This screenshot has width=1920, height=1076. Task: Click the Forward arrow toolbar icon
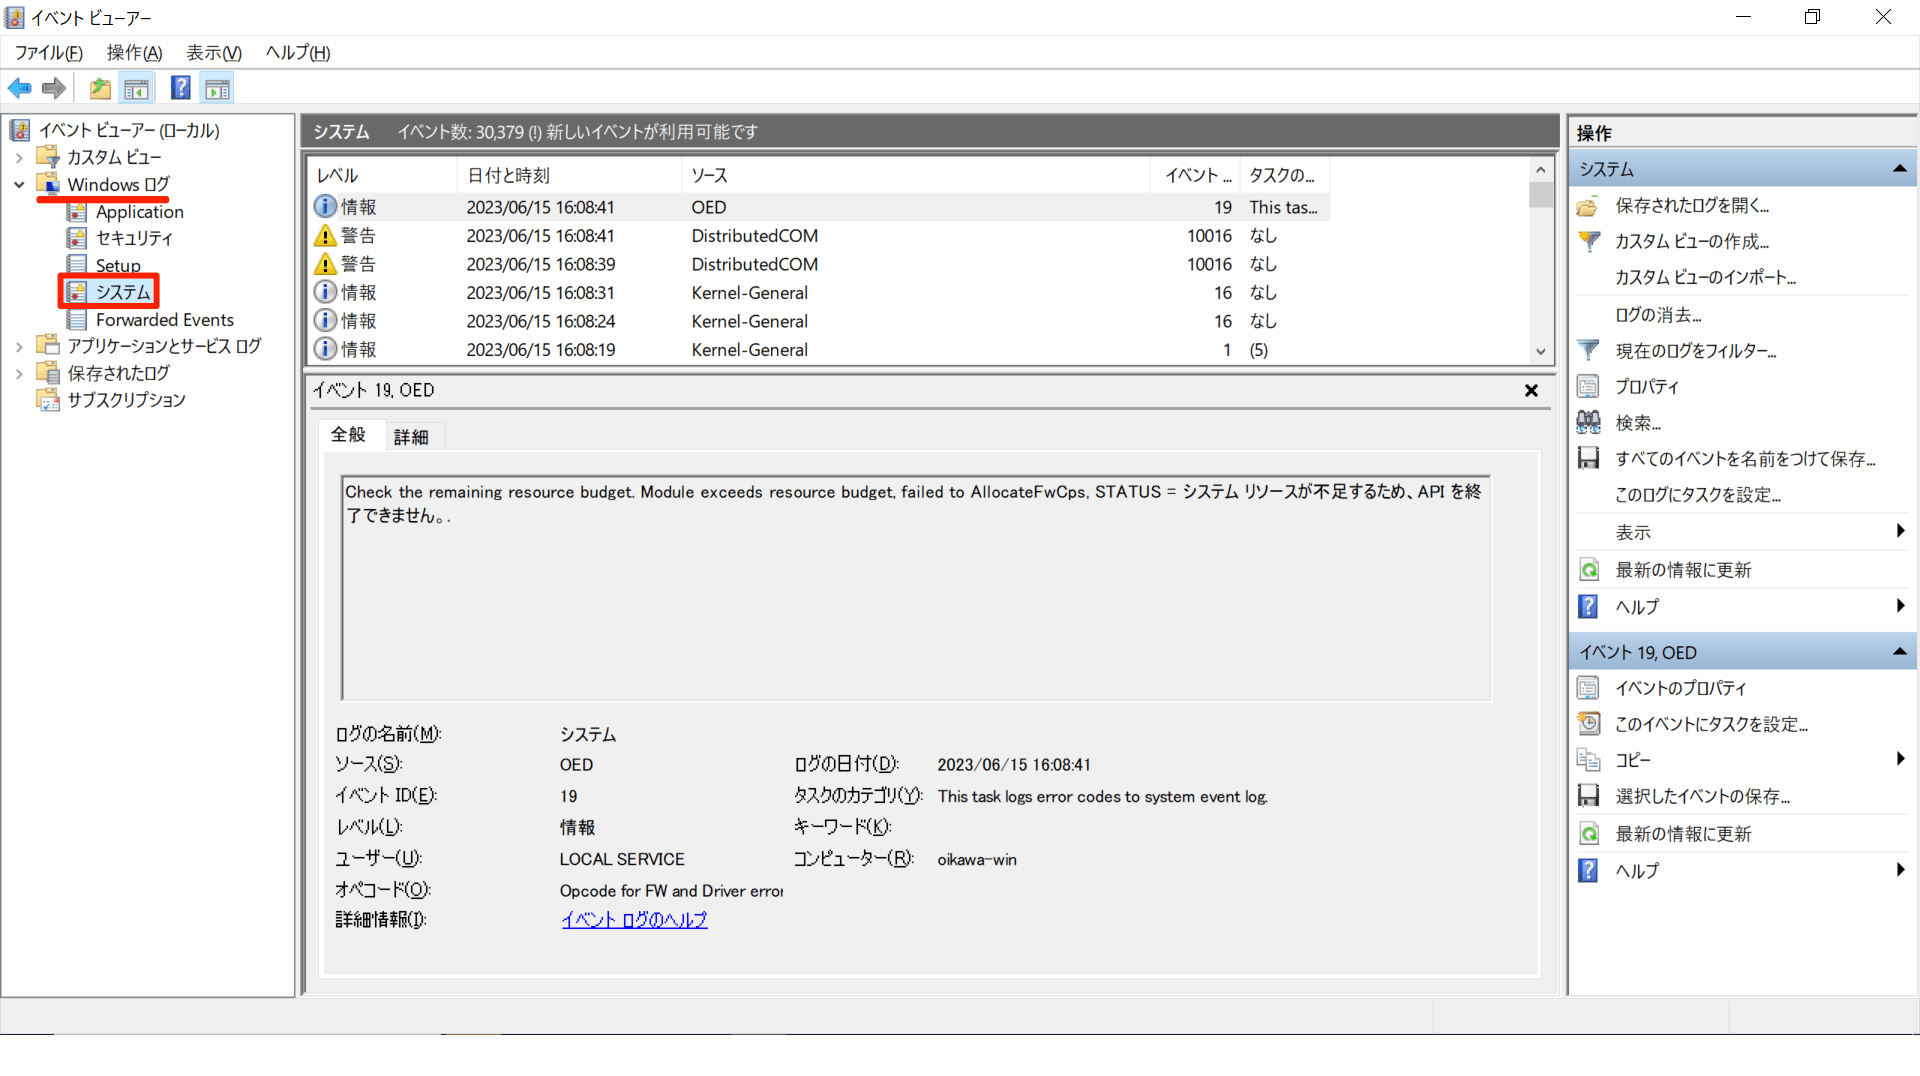[x=54, y=89]
